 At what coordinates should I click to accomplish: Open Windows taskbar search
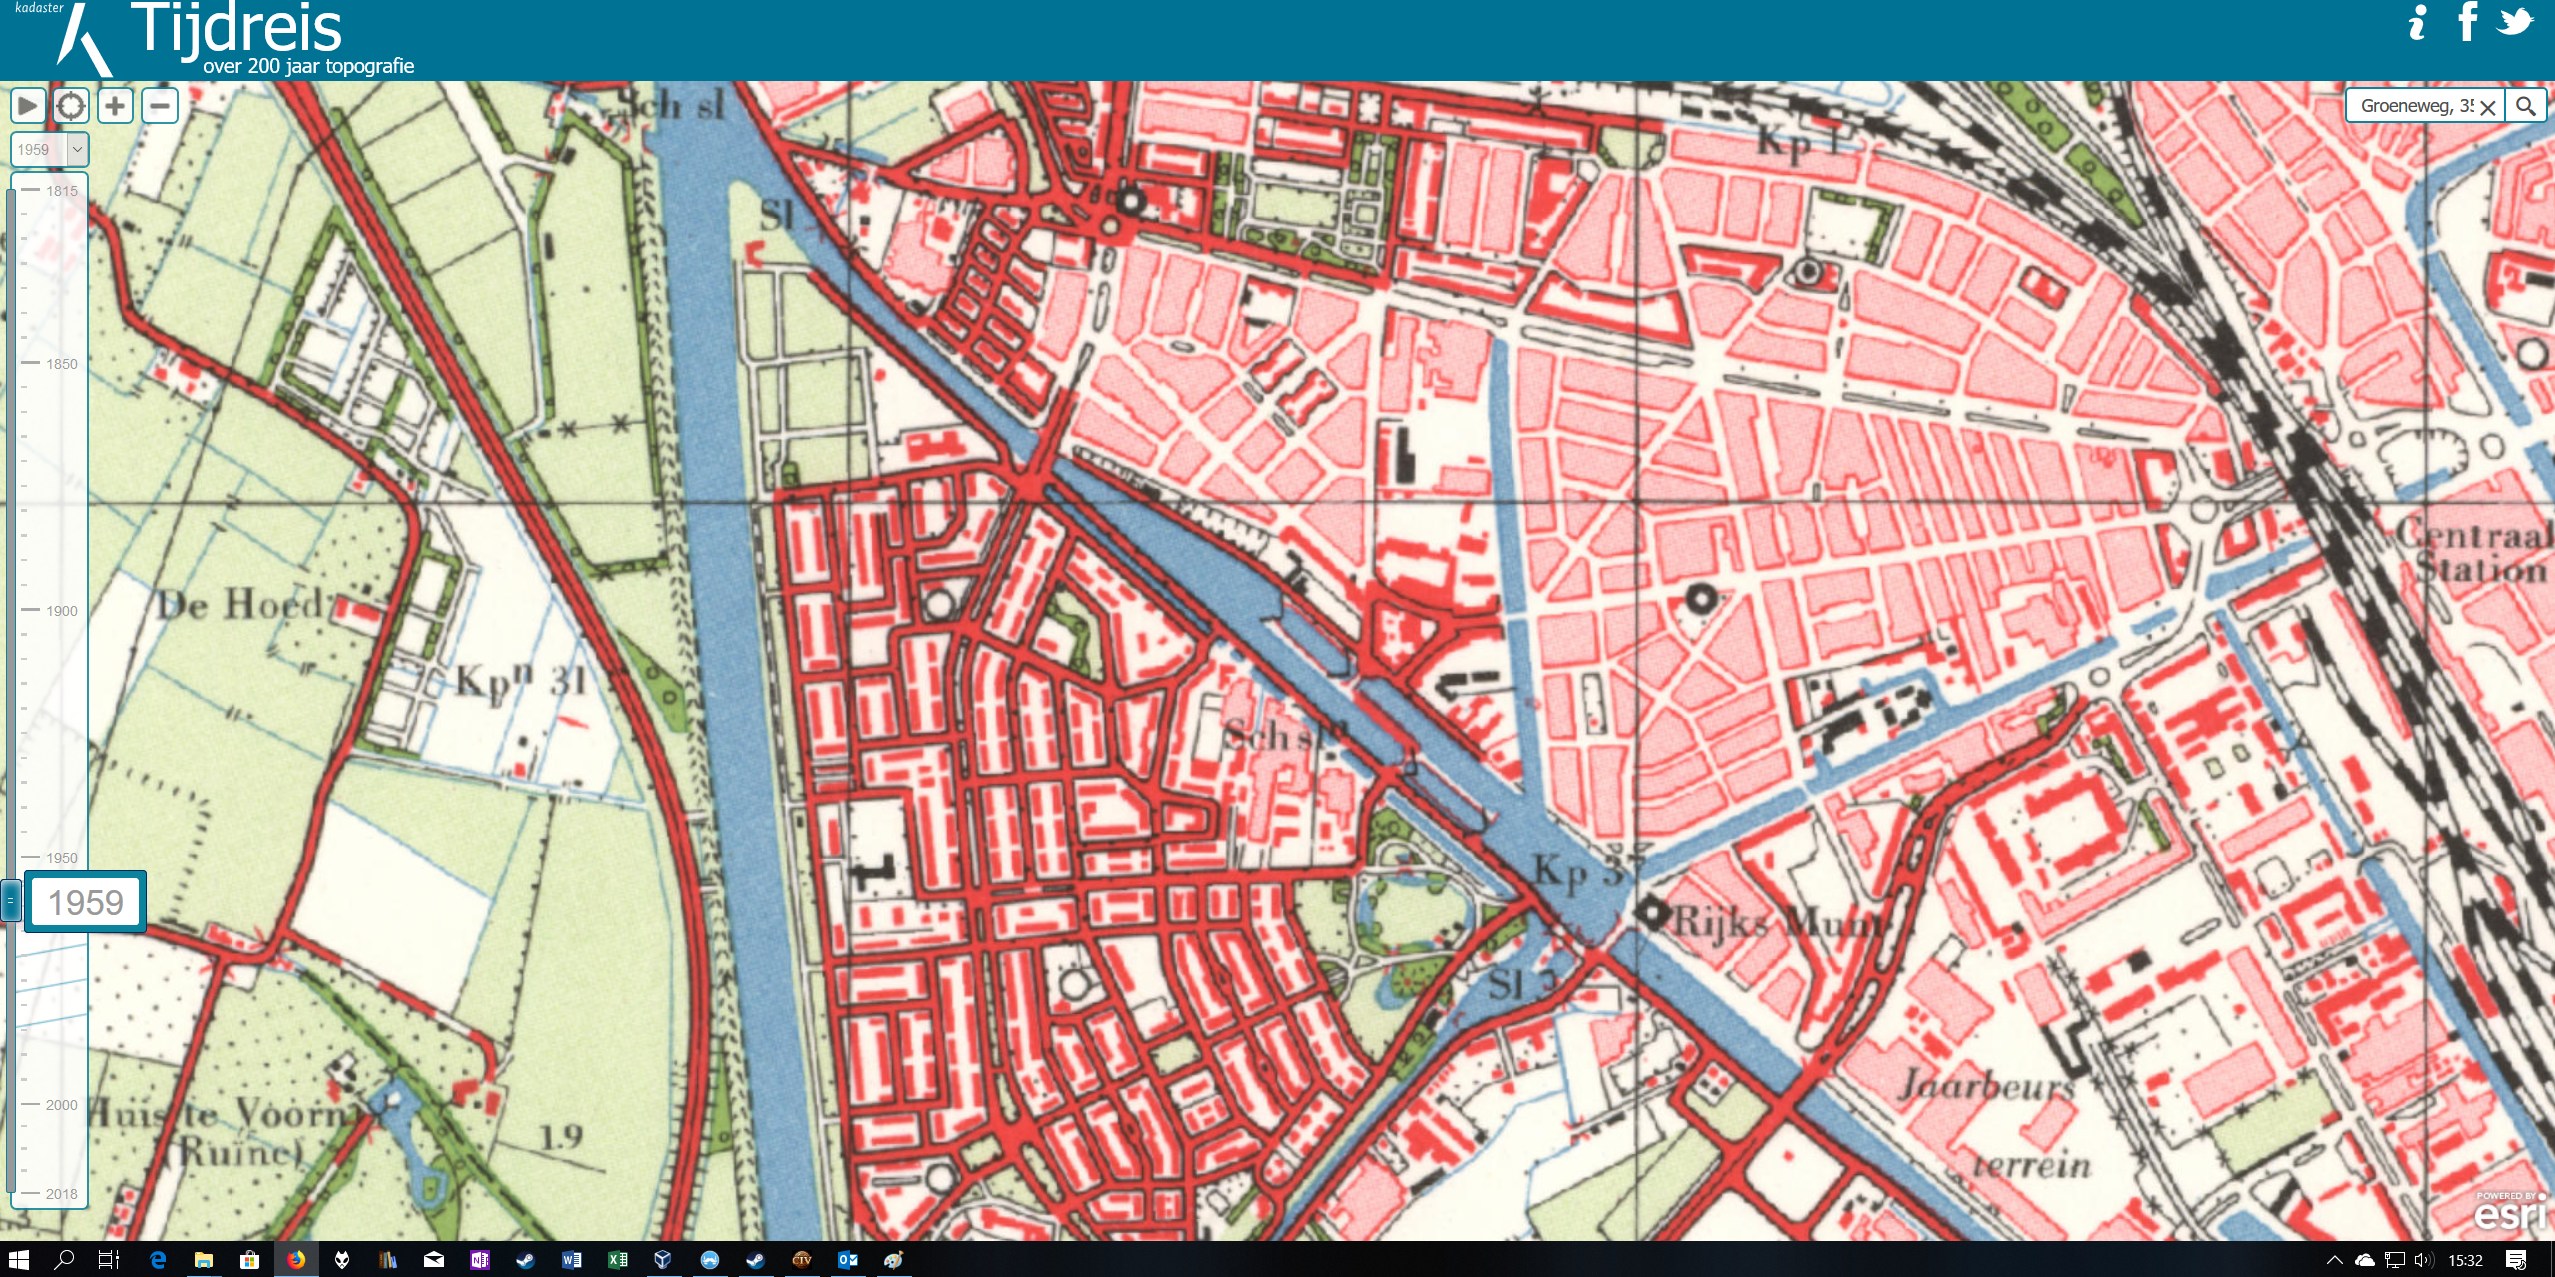[64, 1259]
